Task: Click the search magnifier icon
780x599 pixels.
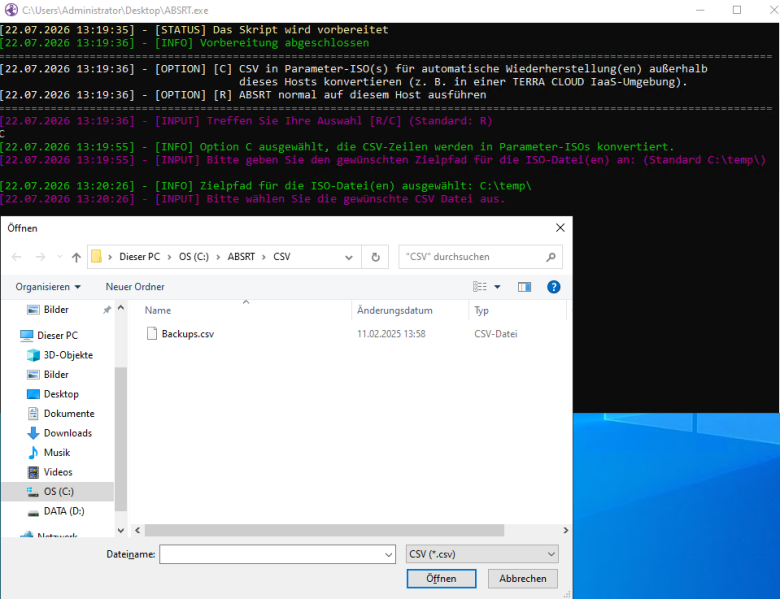Action: coord(551,257)
